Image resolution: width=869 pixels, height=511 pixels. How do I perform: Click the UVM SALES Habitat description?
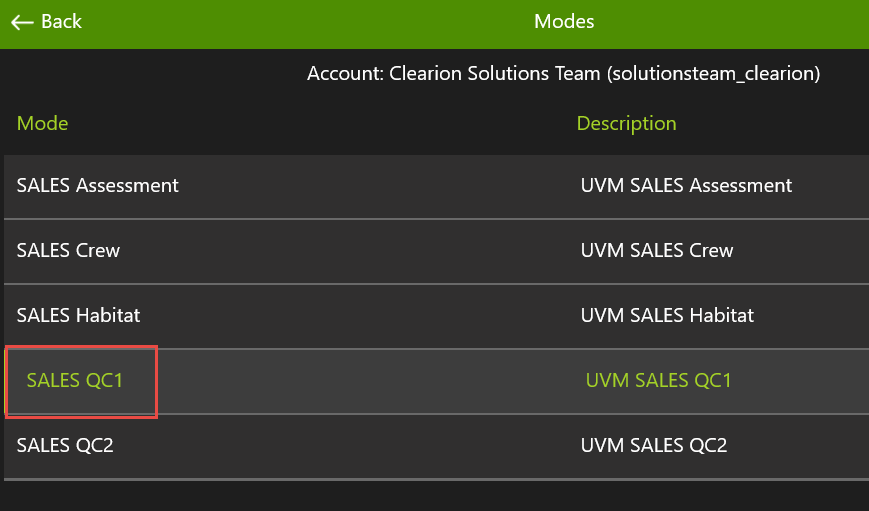[x=667, y=315]
